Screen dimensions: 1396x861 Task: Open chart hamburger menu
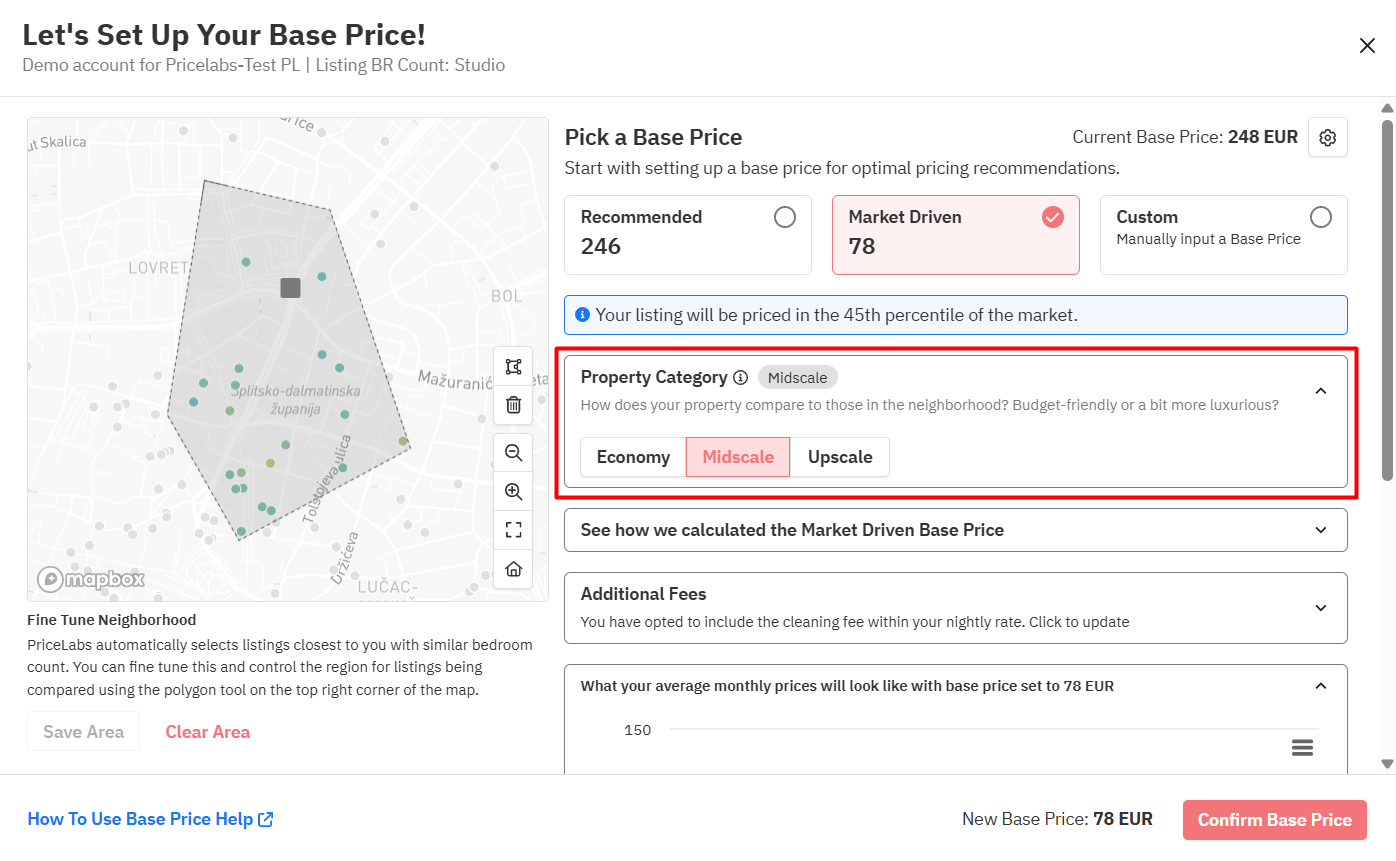point(1301,748)
